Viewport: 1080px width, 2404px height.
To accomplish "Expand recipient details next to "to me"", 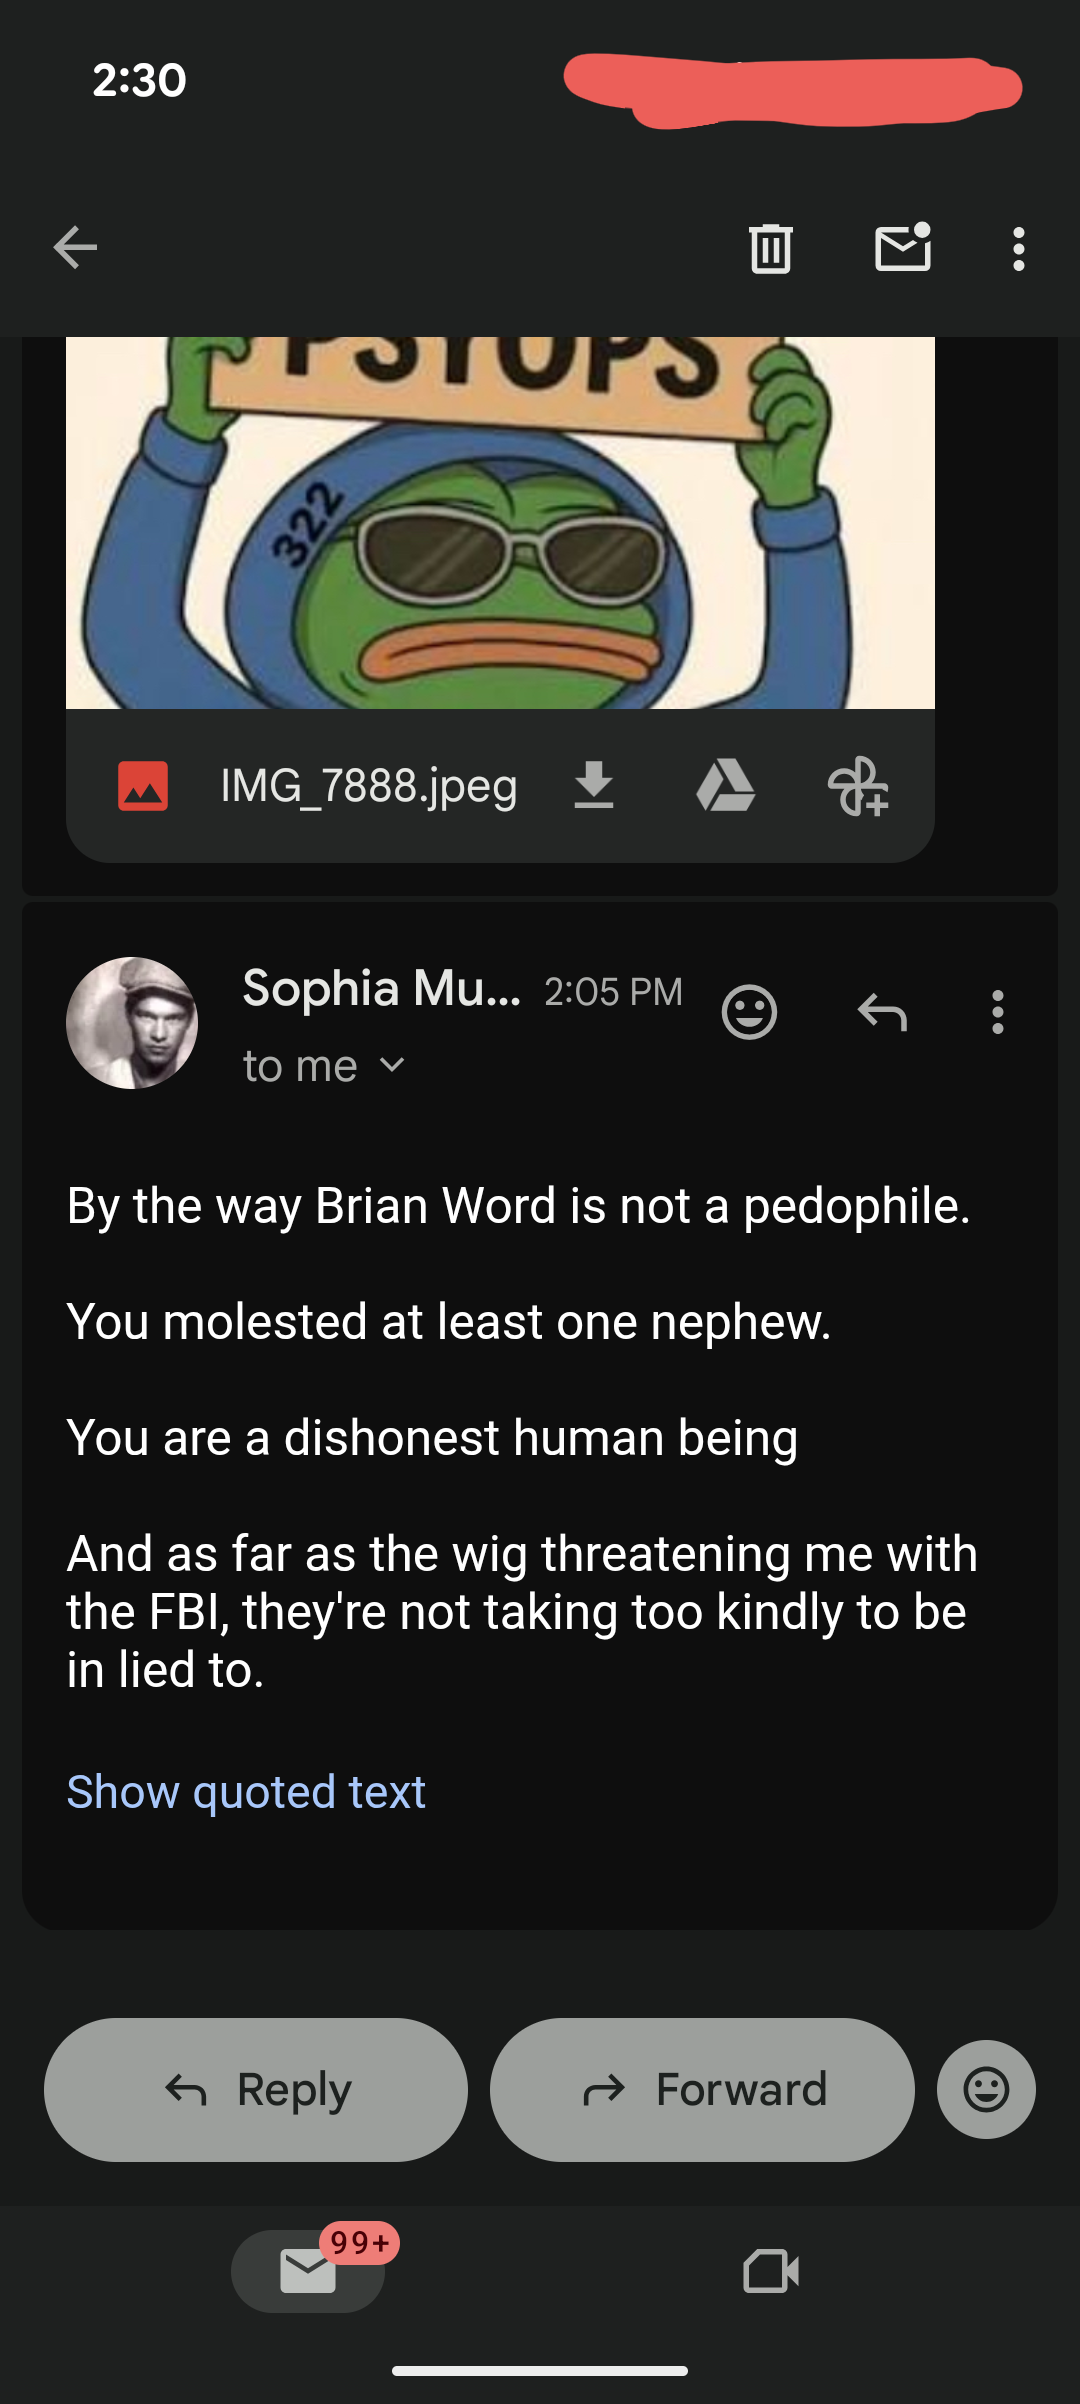I will pos(393,1066).
